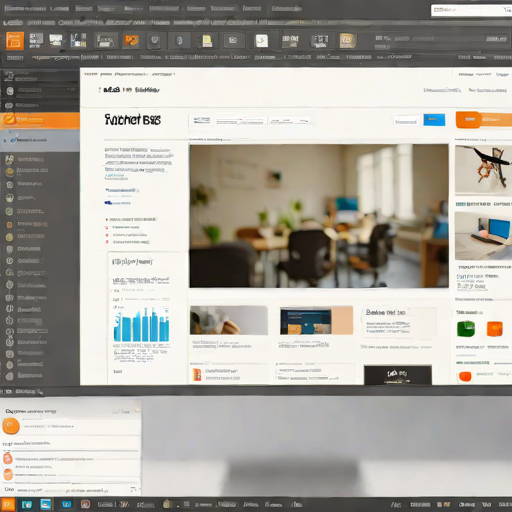This screenshot has width=512, height=512.
Task: Select the highlighted orange sidebar item
Action: [x=40, y=120]
